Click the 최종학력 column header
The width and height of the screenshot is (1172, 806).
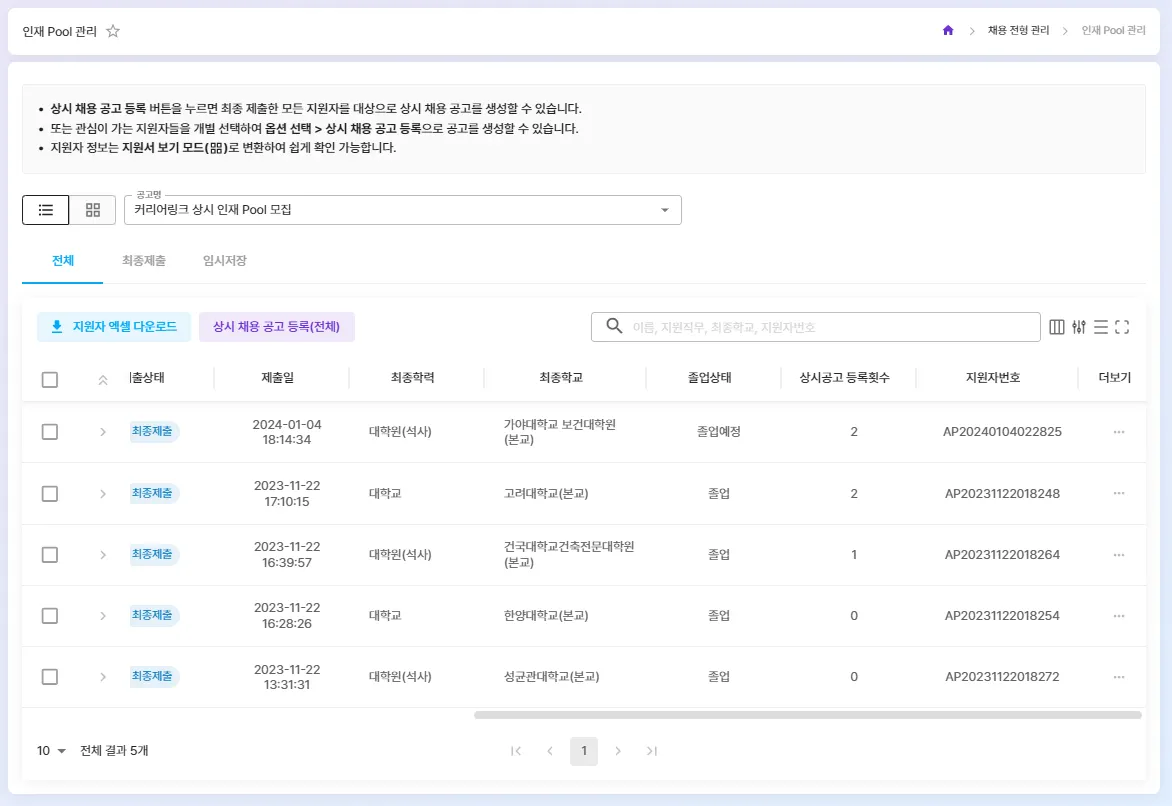point(413,378)
